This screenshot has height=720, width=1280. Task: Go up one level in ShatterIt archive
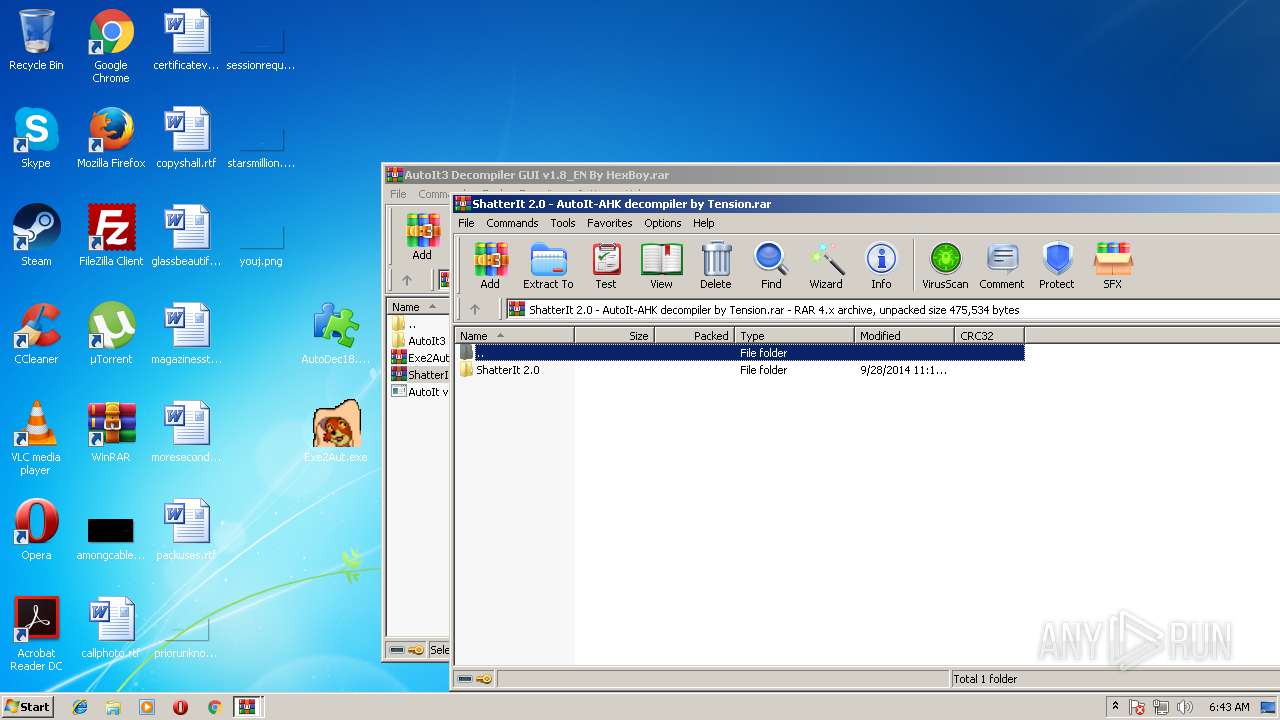475,309
